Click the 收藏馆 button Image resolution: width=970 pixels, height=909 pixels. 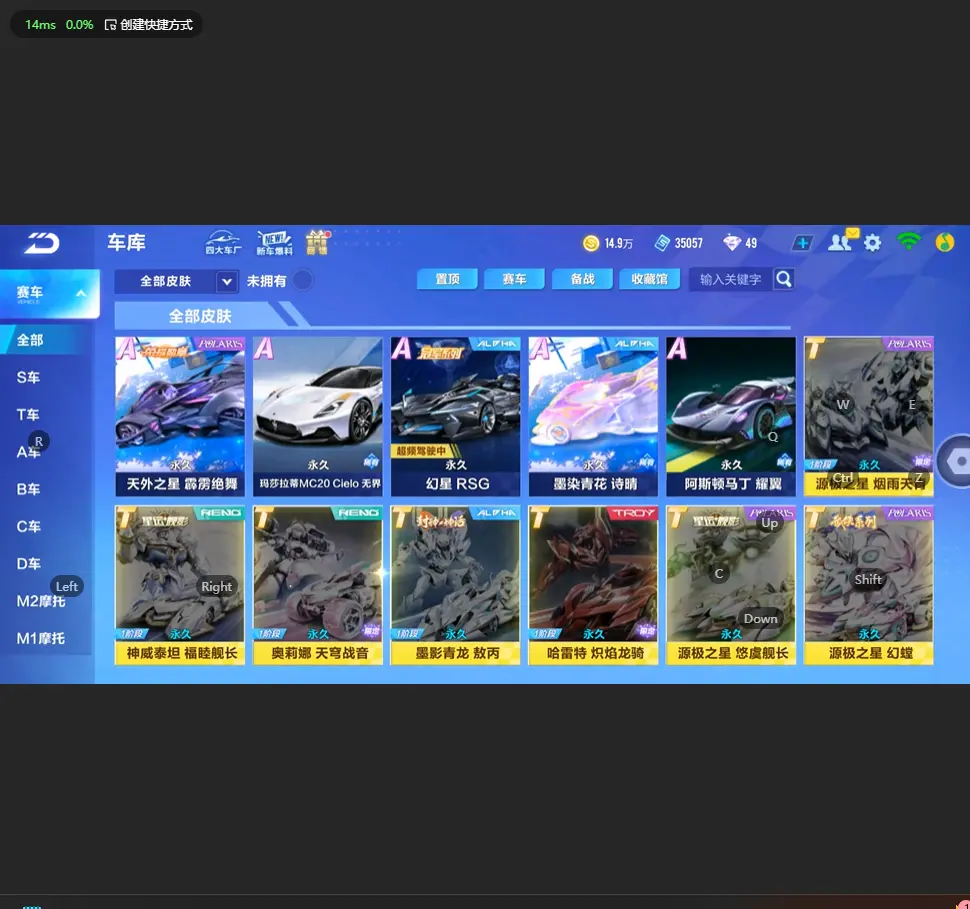click(650, 279)
